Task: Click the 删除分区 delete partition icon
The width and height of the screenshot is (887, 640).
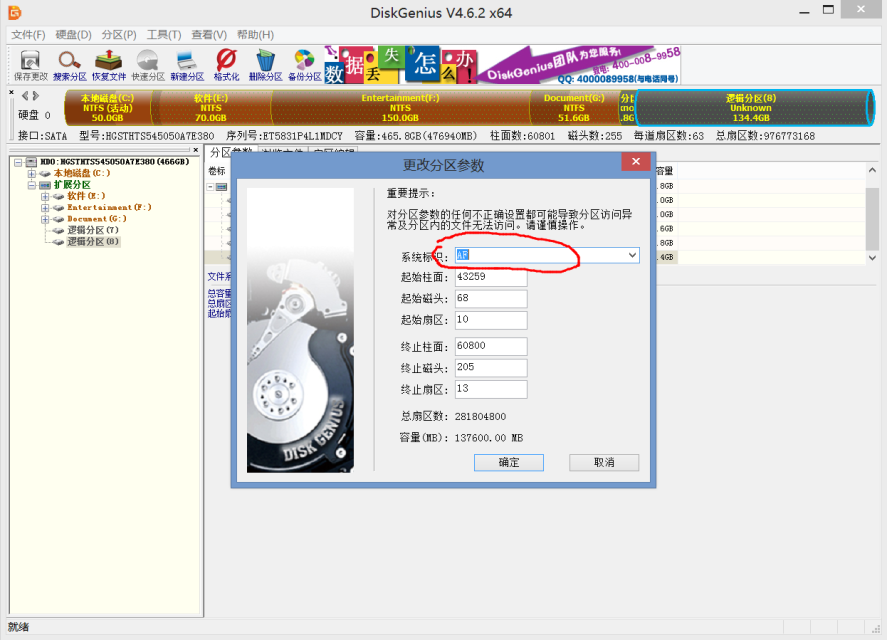Action: coord(265,65)
